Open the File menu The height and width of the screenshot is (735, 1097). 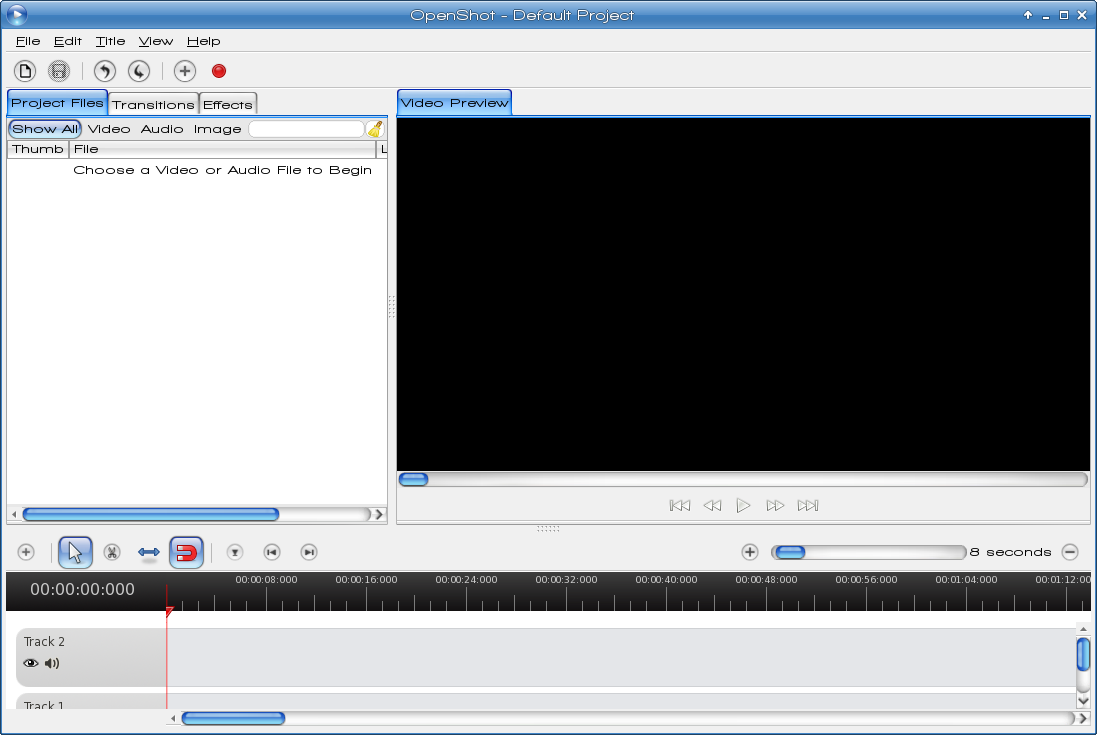(28, 41)
